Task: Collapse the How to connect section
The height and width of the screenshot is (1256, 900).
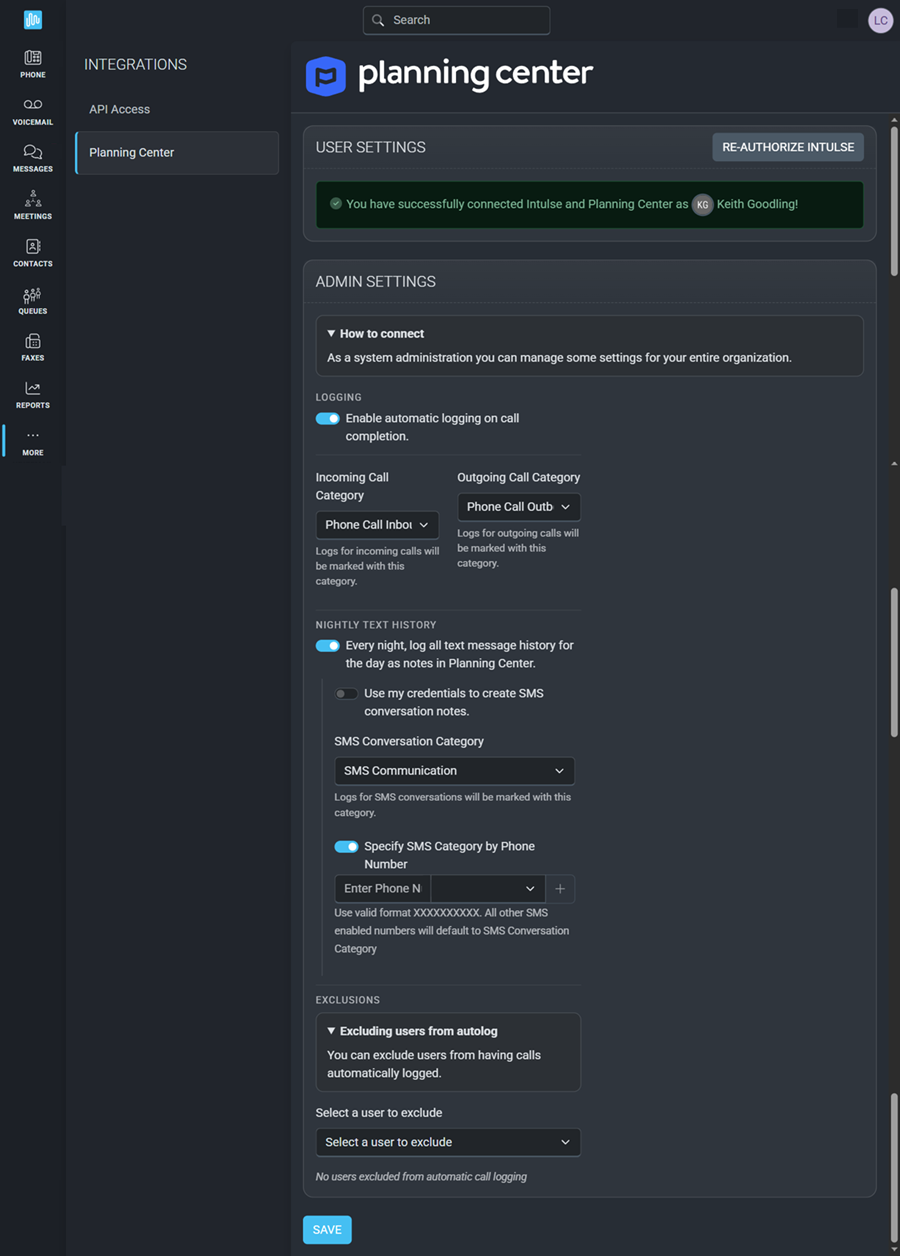Action: [375, 334]
